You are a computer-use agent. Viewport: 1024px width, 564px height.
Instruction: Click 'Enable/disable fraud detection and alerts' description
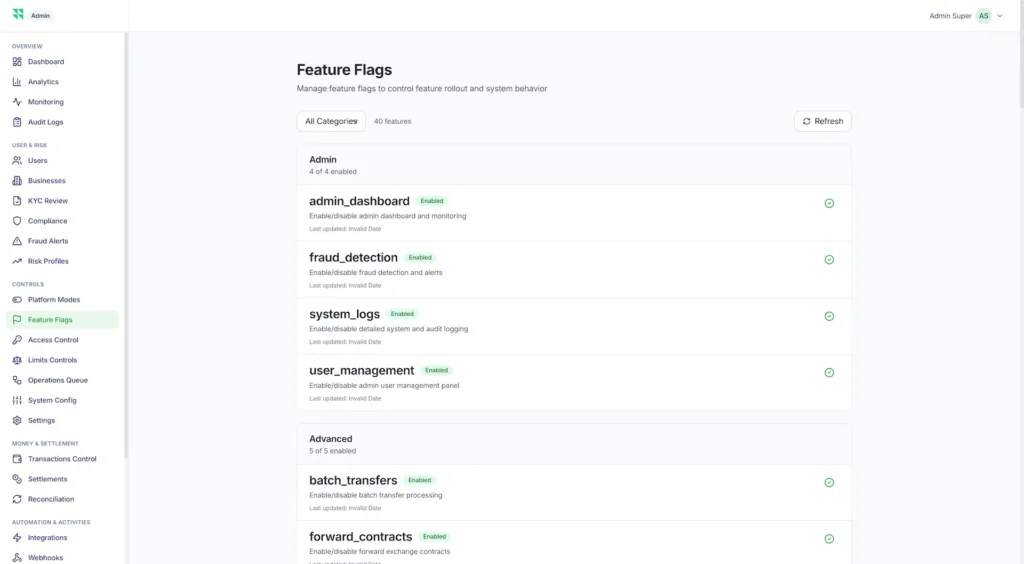tap(376, 273)
